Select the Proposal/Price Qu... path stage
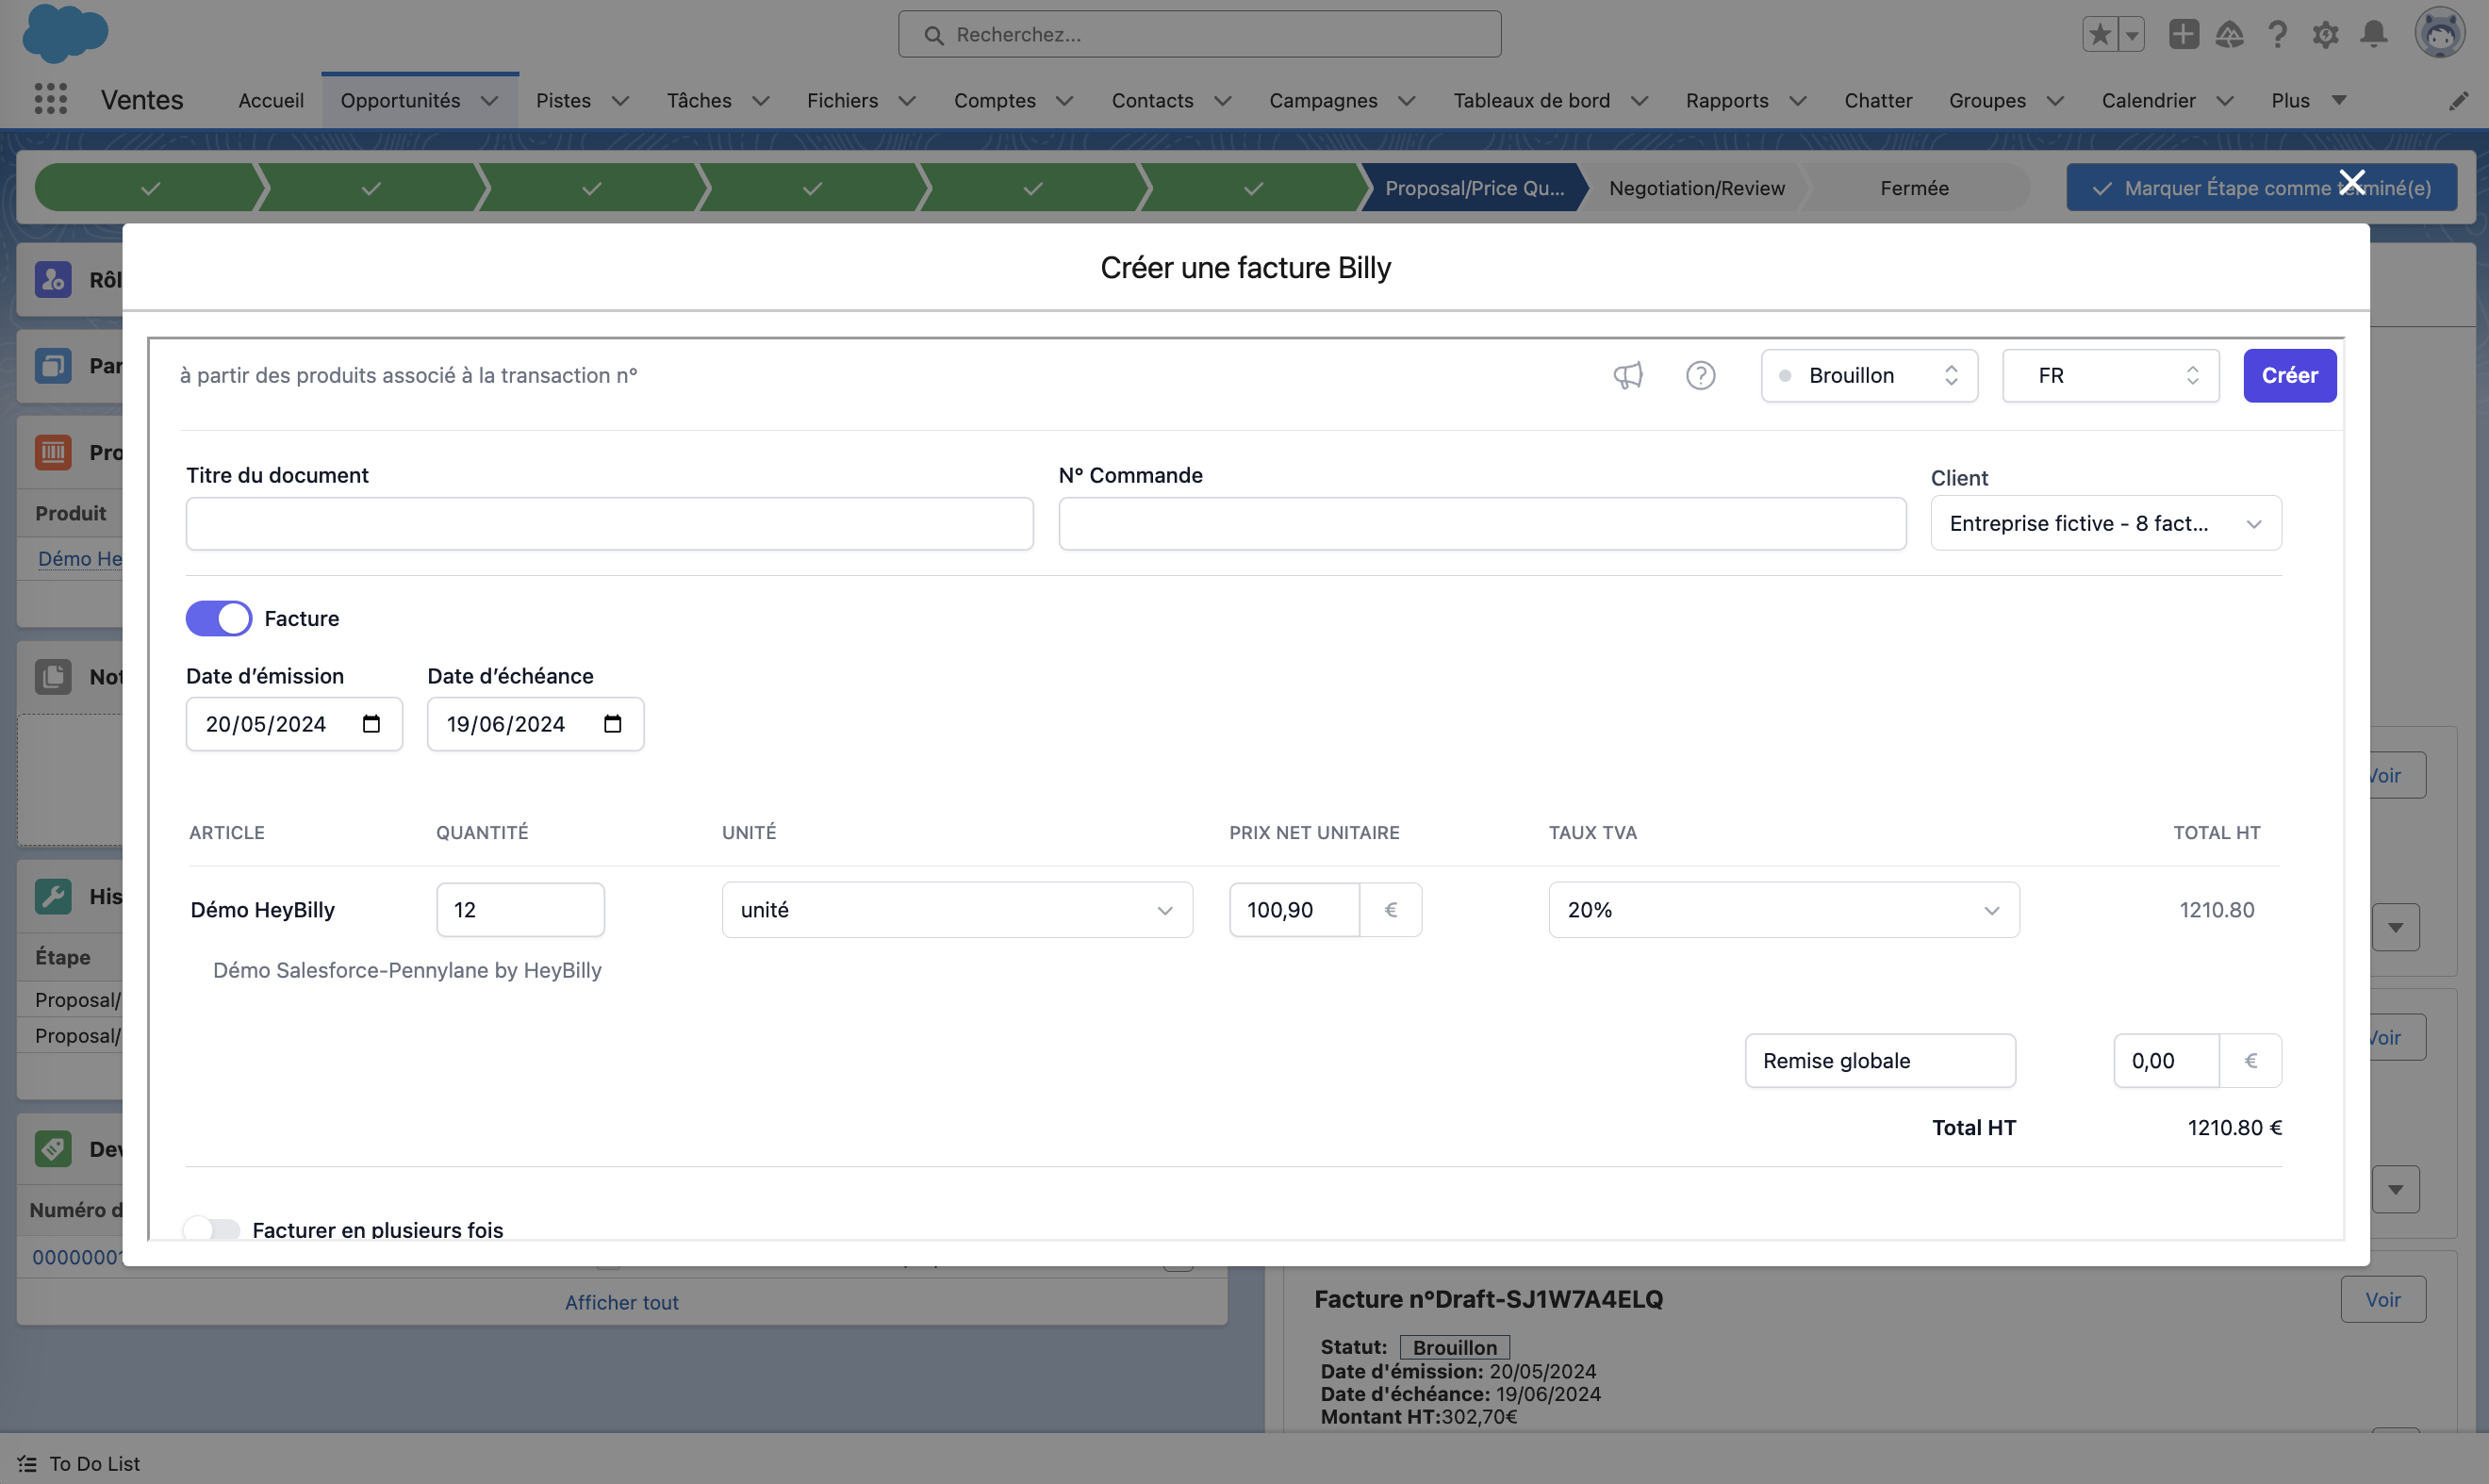 (1474, 187)
